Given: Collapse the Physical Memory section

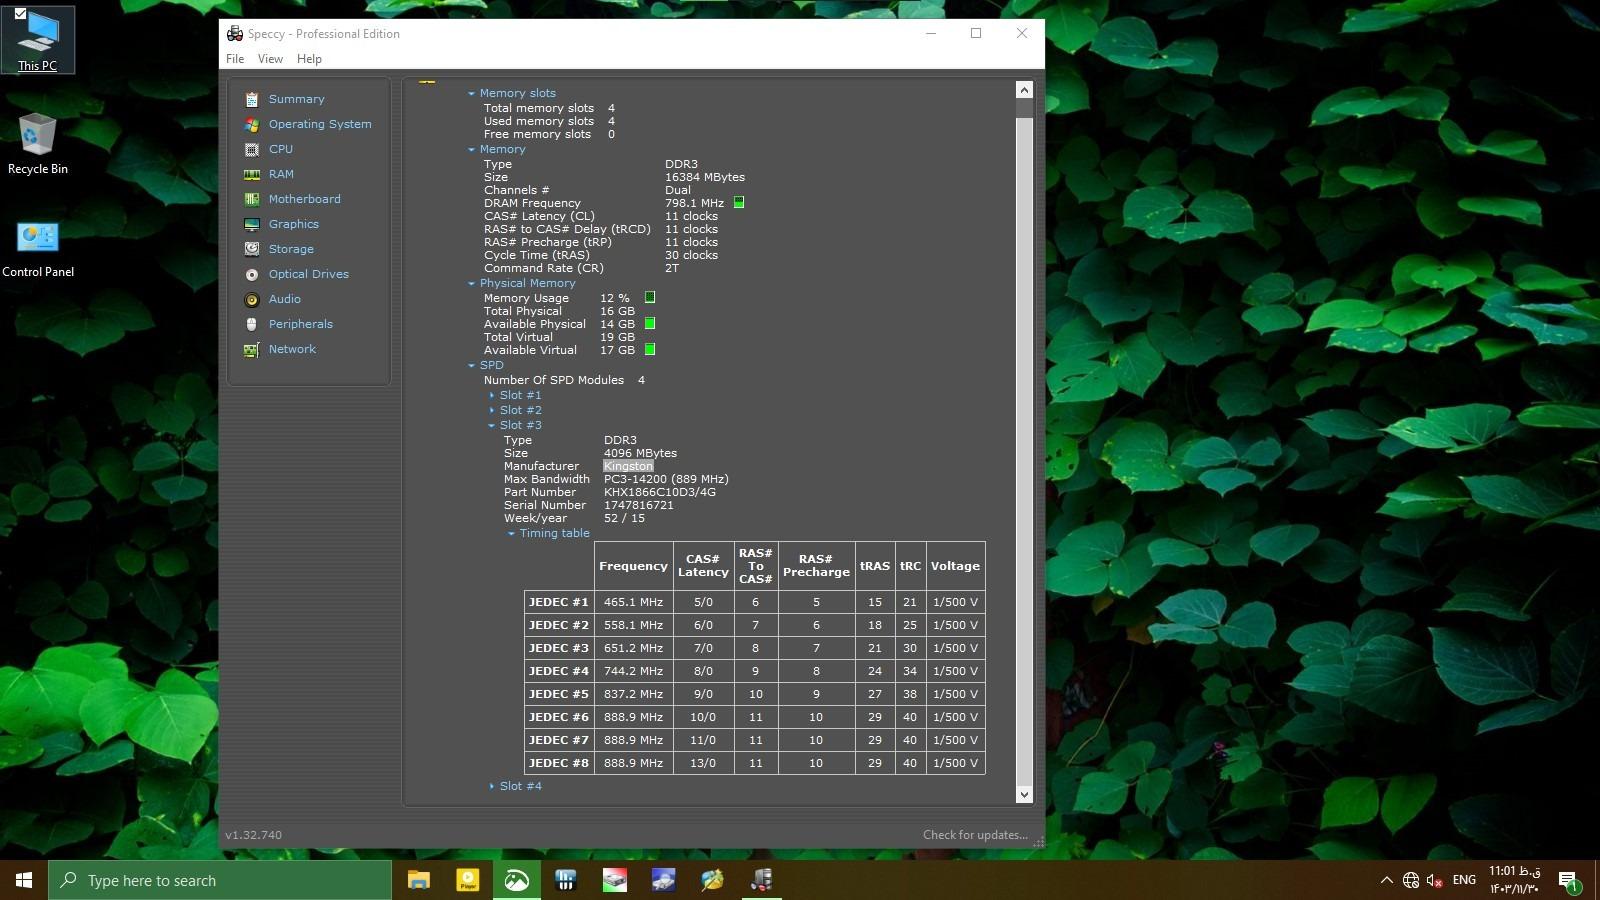Looking at the screenshot, I should point(471,283).
